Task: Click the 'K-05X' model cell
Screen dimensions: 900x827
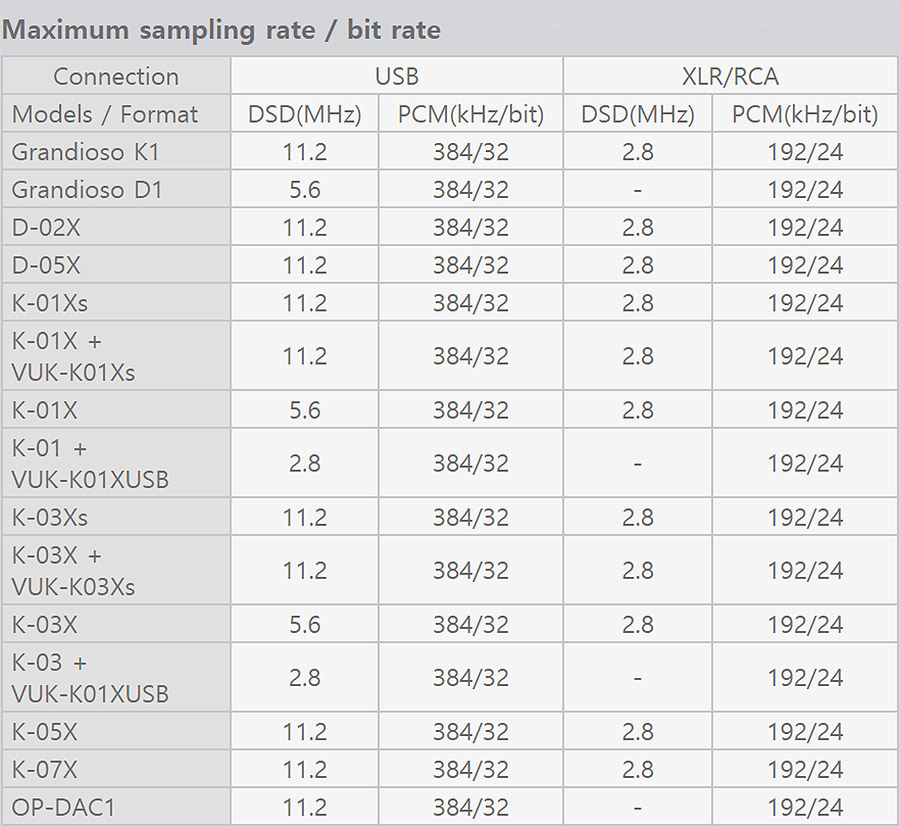Action: point(45,732)
